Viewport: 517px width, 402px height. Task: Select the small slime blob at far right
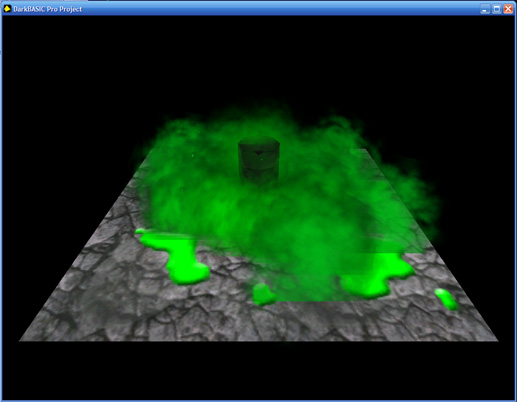click(446, 299)
